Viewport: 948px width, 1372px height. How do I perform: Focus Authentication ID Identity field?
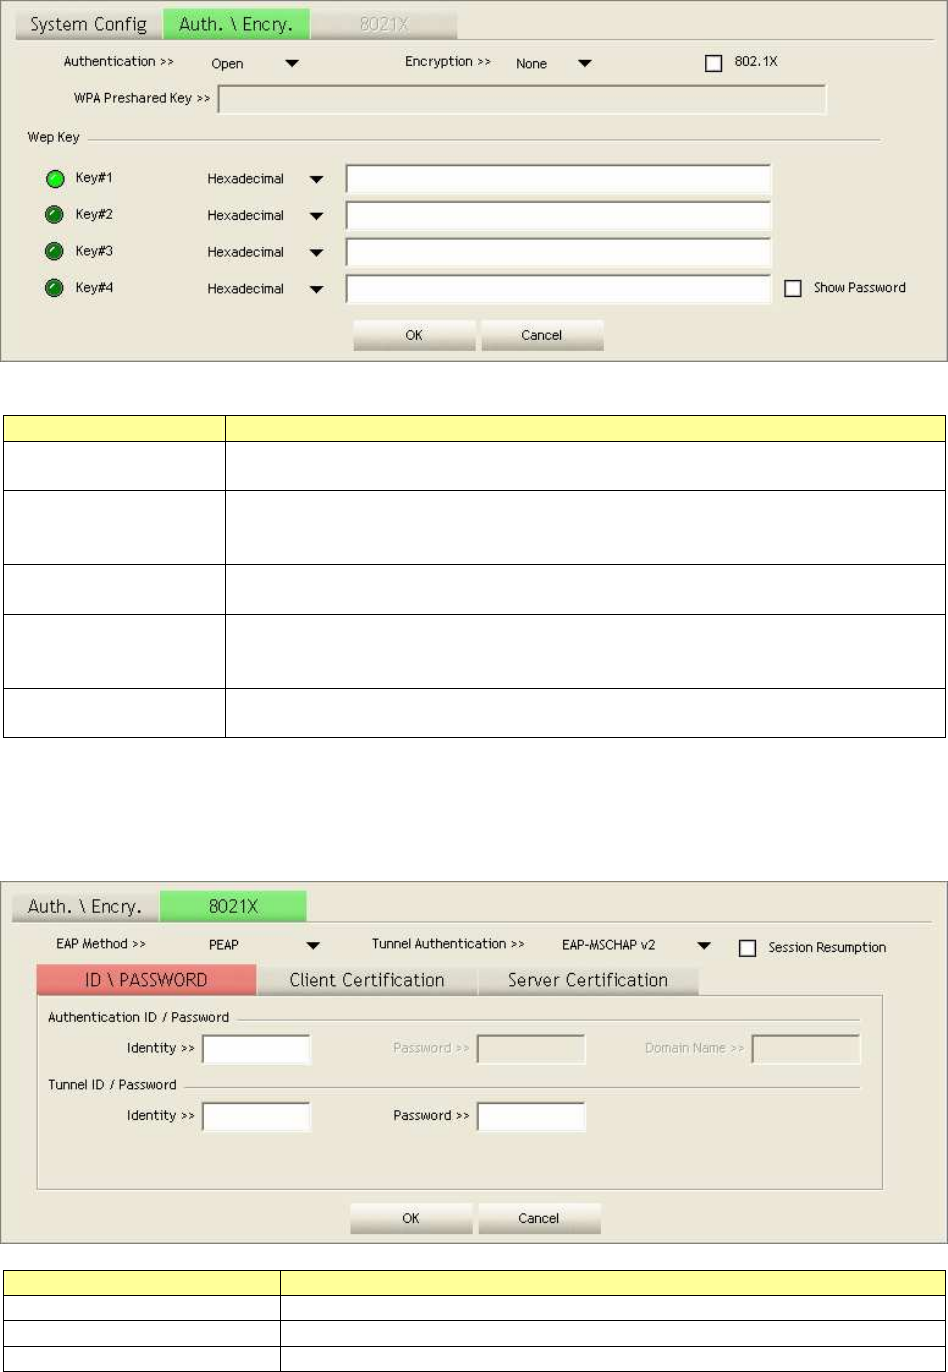point(256,1049)
